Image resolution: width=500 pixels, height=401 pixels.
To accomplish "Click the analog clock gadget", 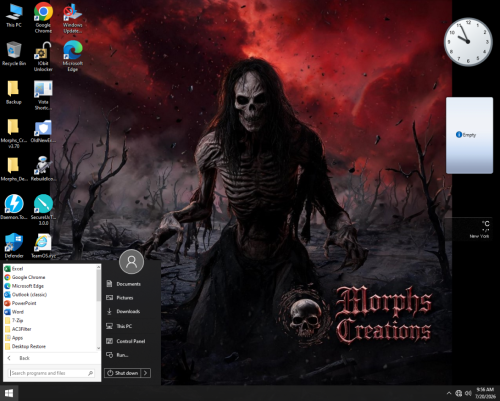I will (x=468, y=42).
